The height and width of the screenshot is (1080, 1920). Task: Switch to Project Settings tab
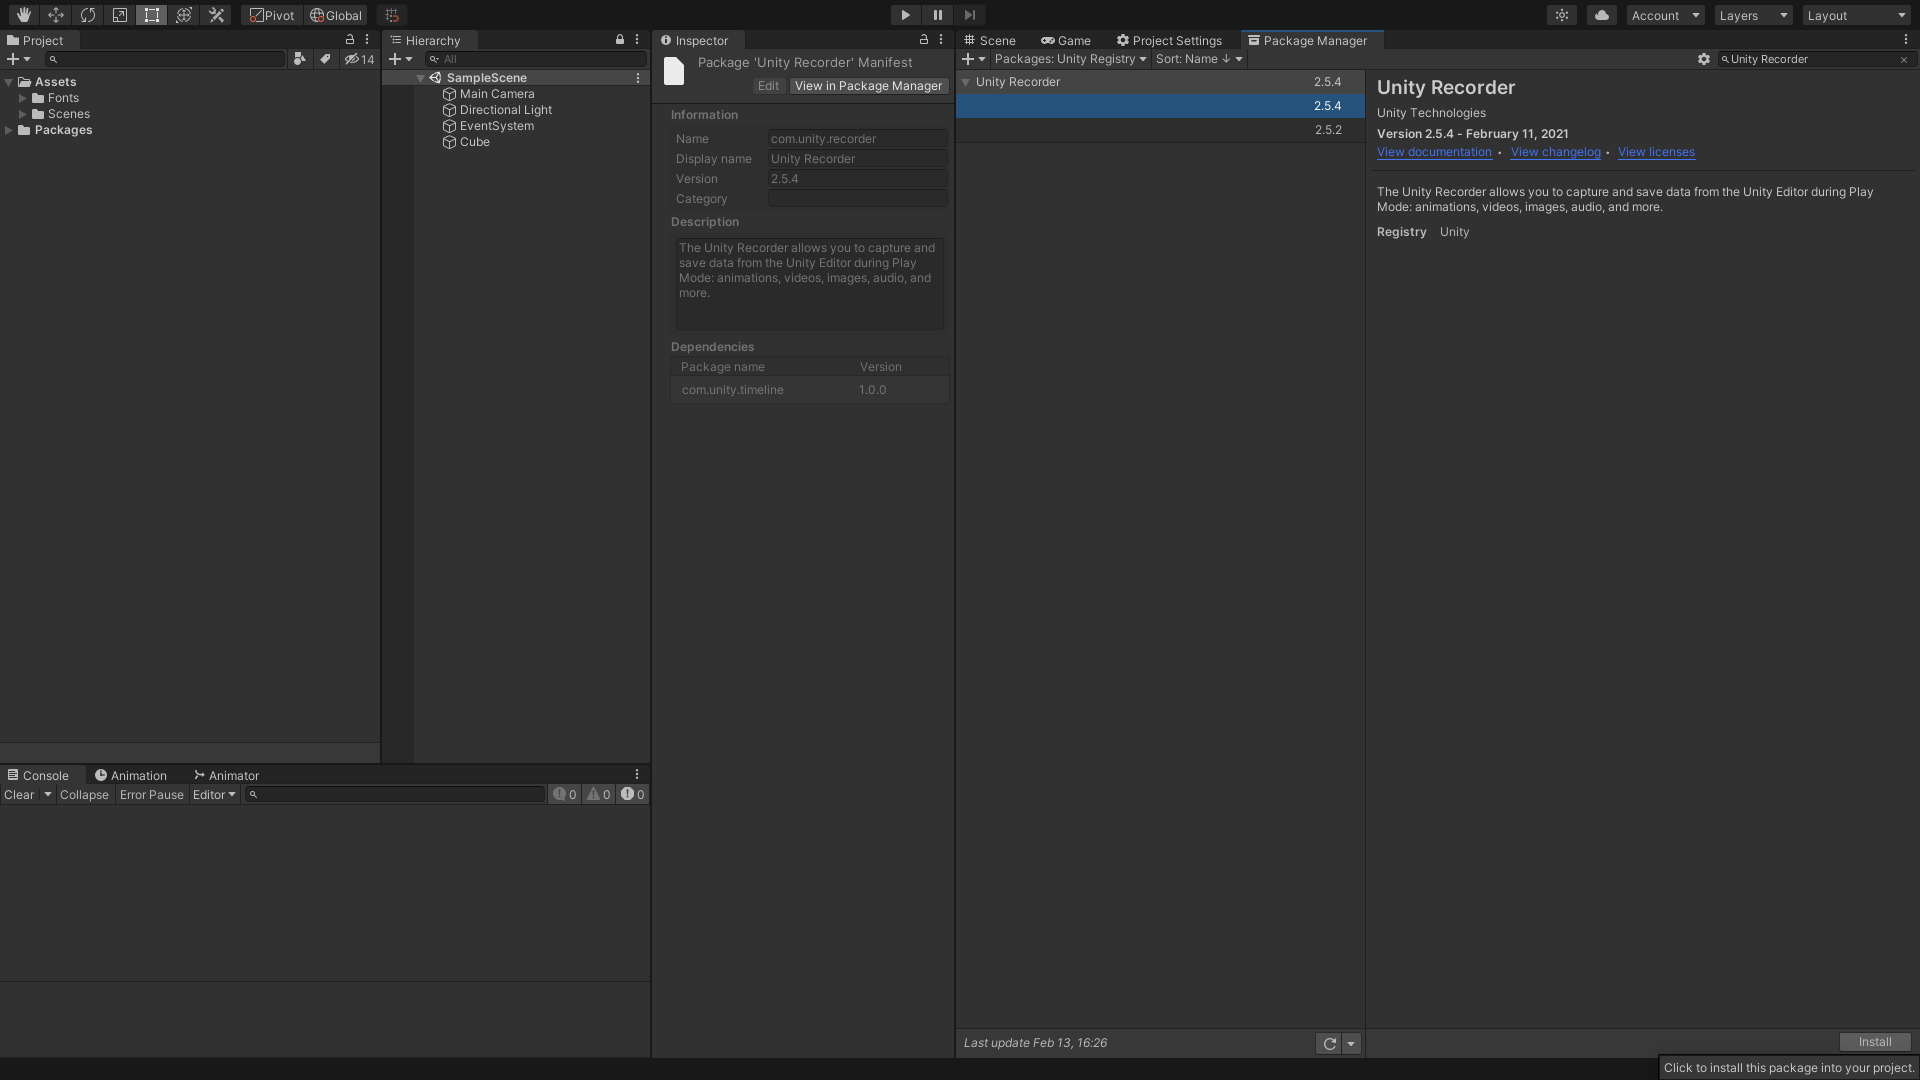(1169, 41)
